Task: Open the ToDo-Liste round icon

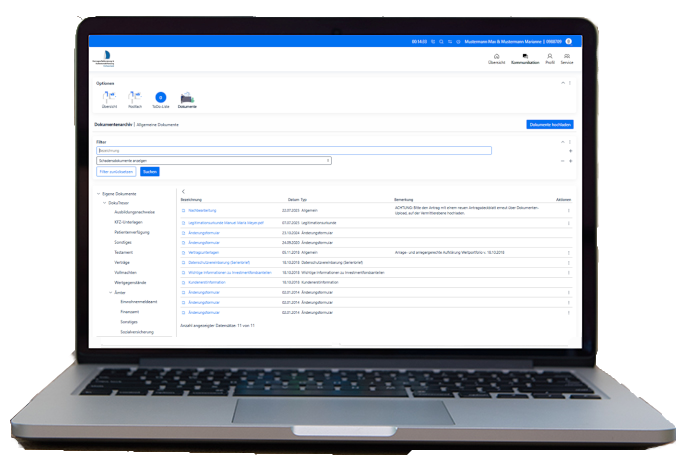Action: (161, 97)
